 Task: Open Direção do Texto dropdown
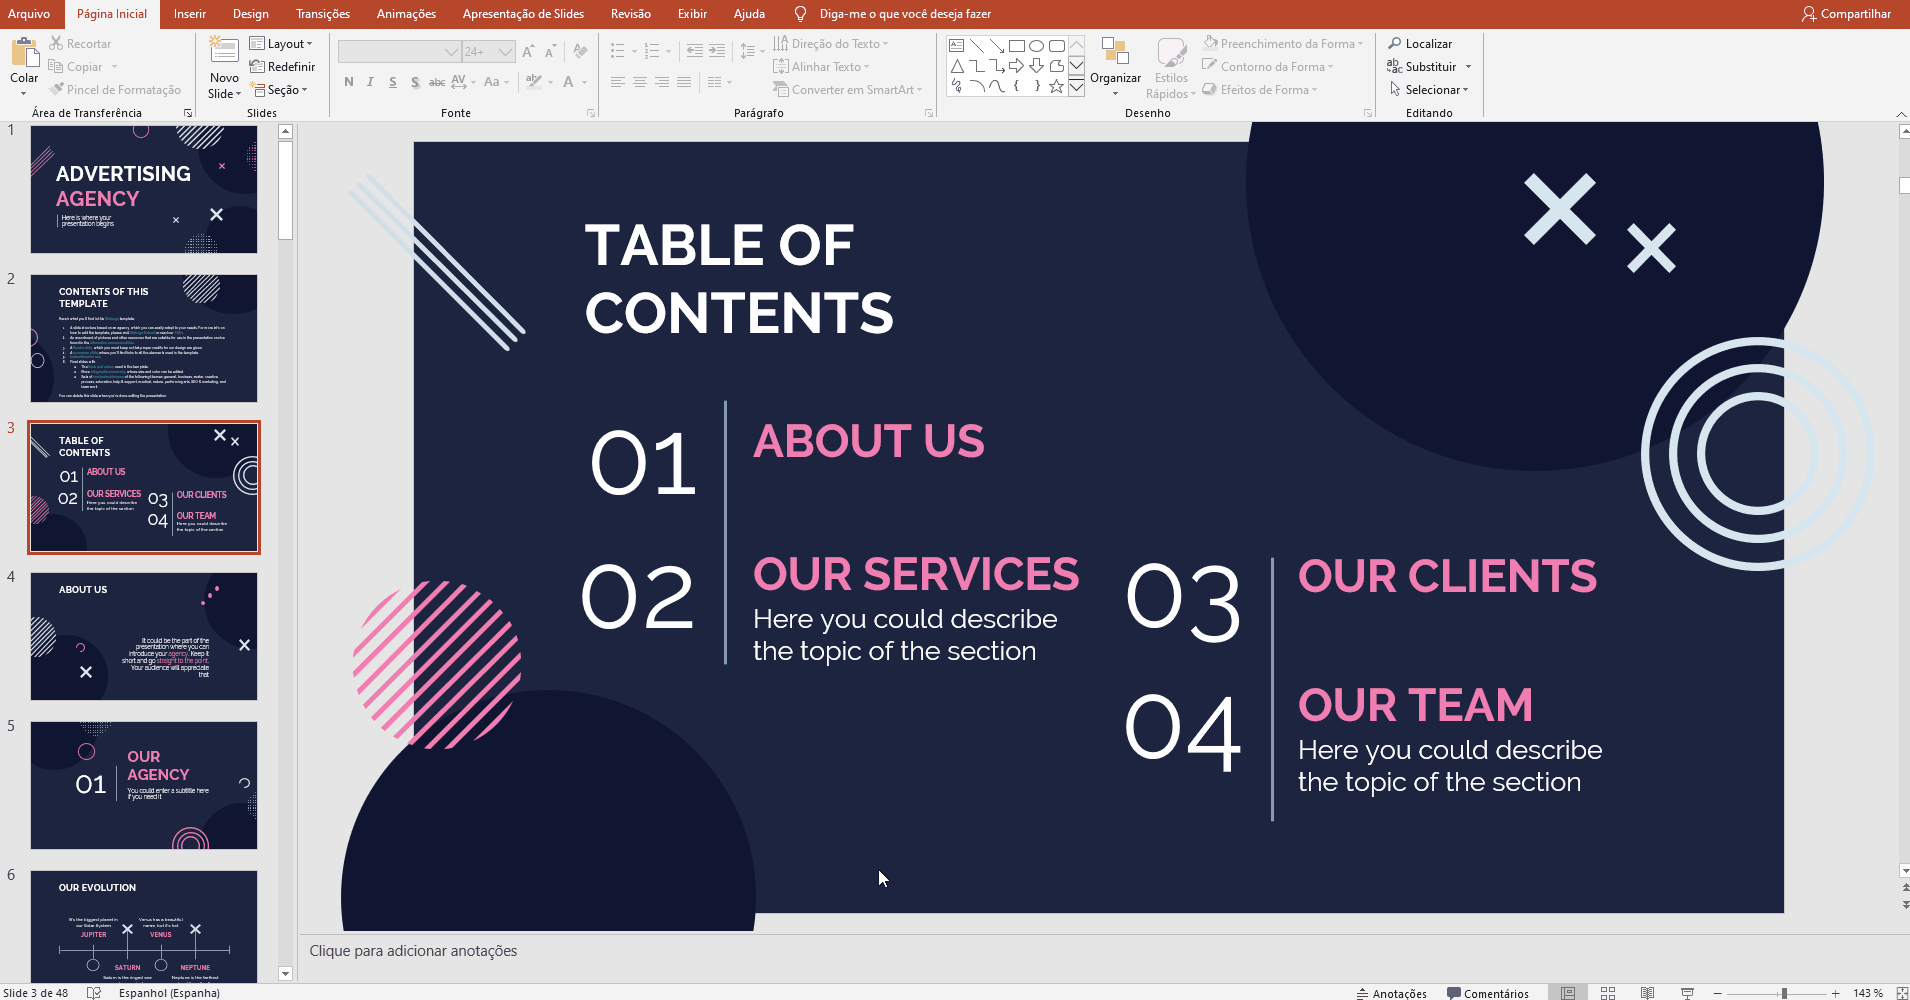(830, 44)
